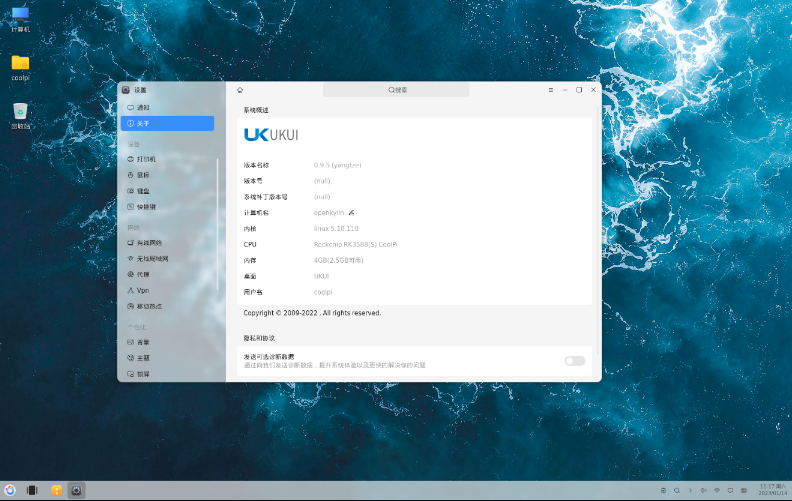Click the Settings gear in the taskbar

pos(76,490)
